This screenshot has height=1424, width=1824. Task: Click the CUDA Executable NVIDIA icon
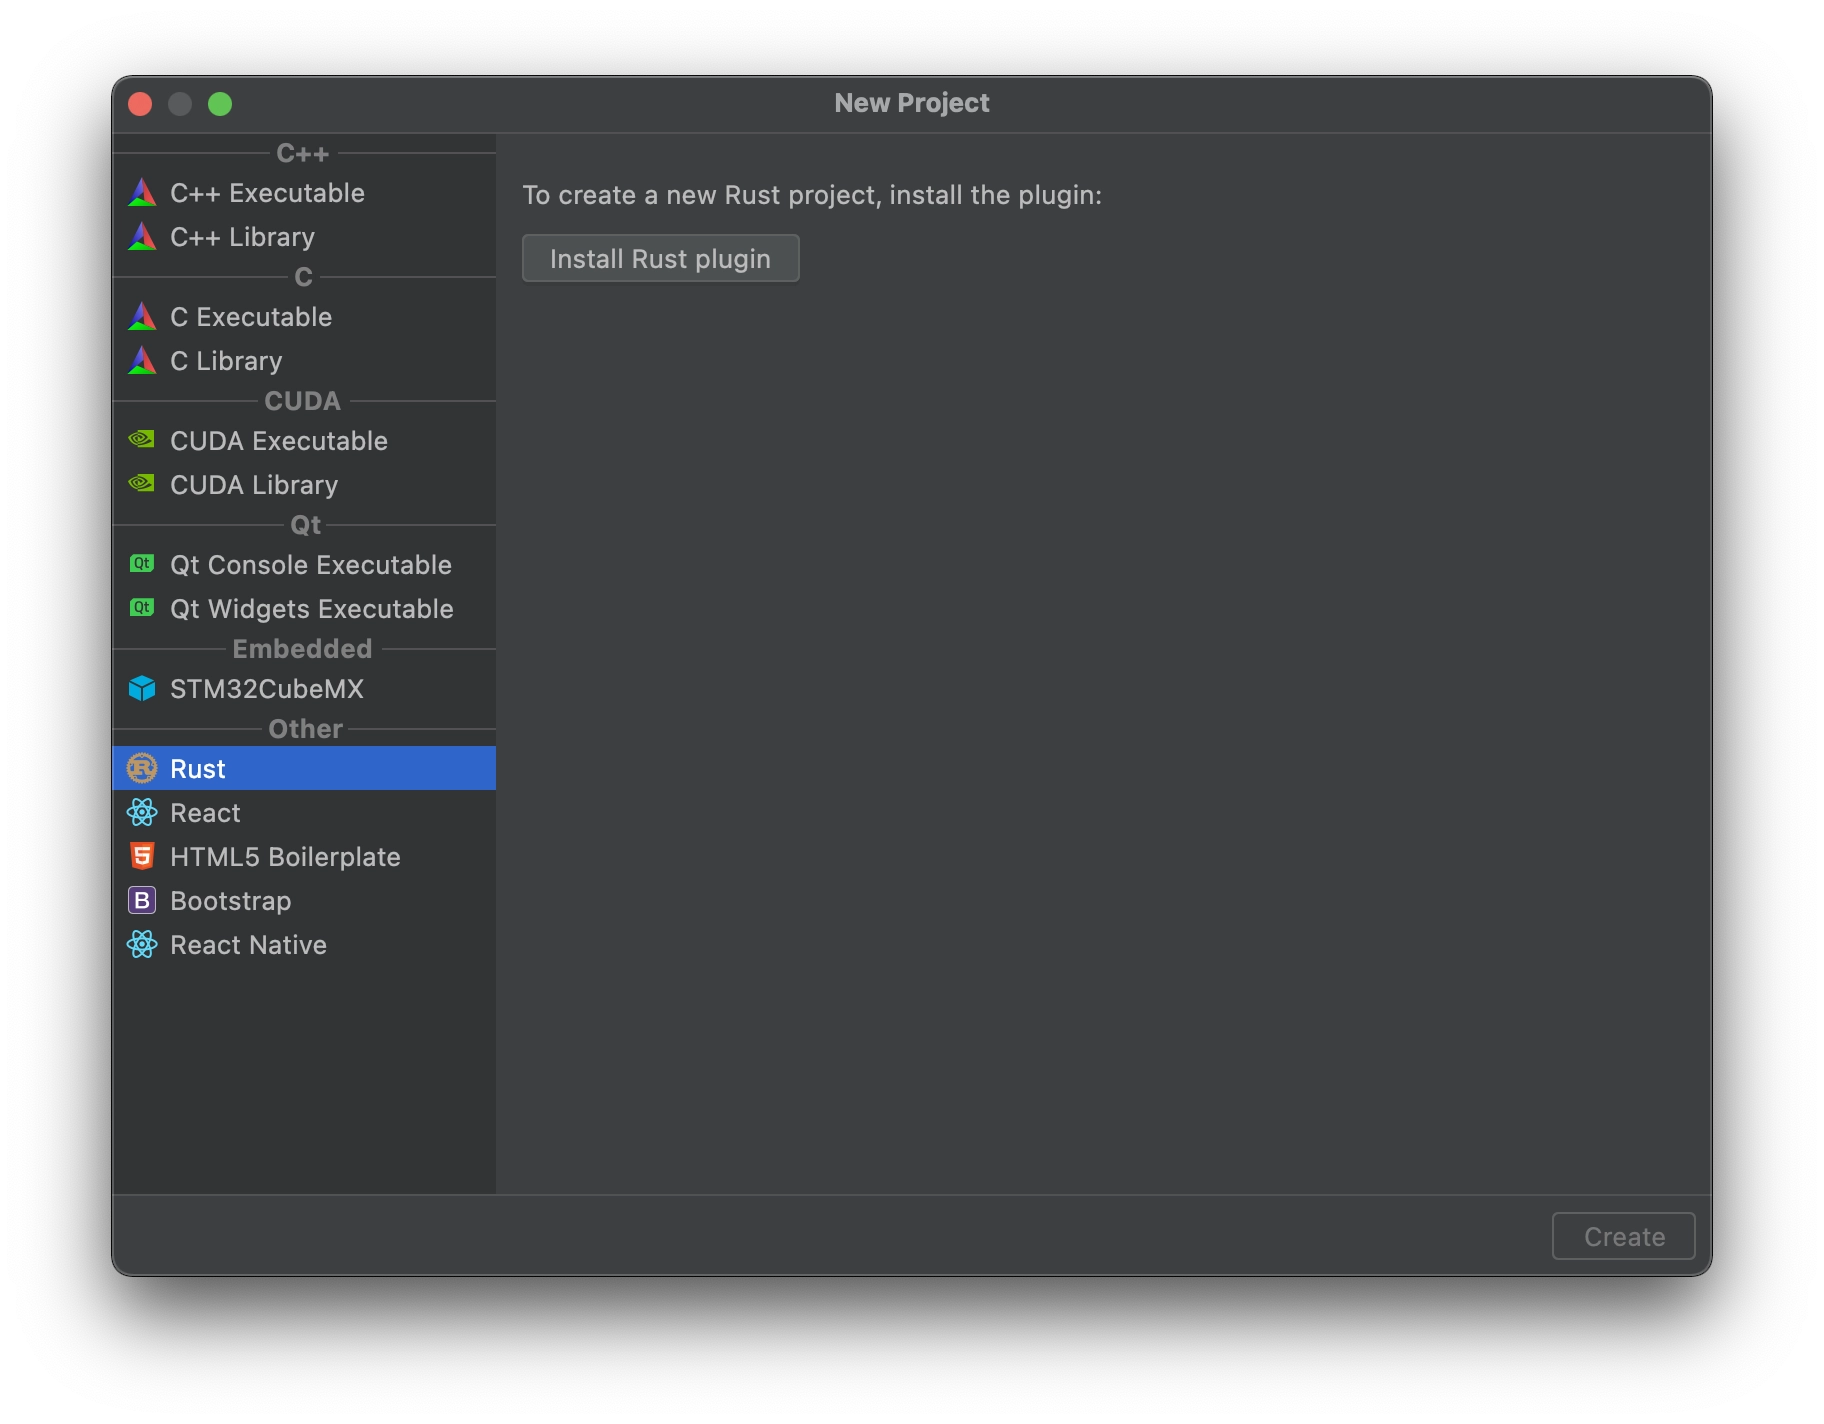click(142, 440)
